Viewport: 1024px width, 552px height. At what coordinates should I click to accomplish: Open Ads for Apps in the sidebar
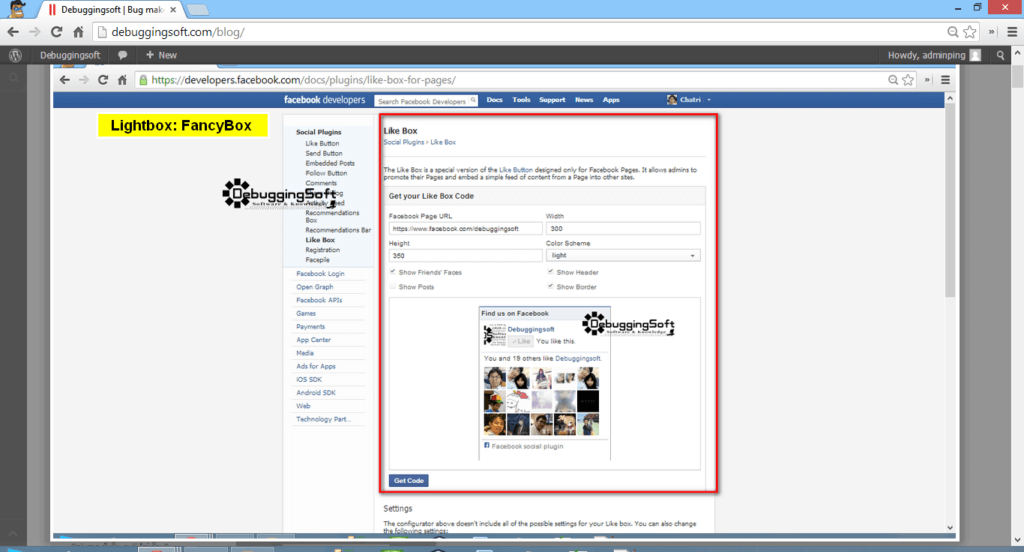[316, 366]
